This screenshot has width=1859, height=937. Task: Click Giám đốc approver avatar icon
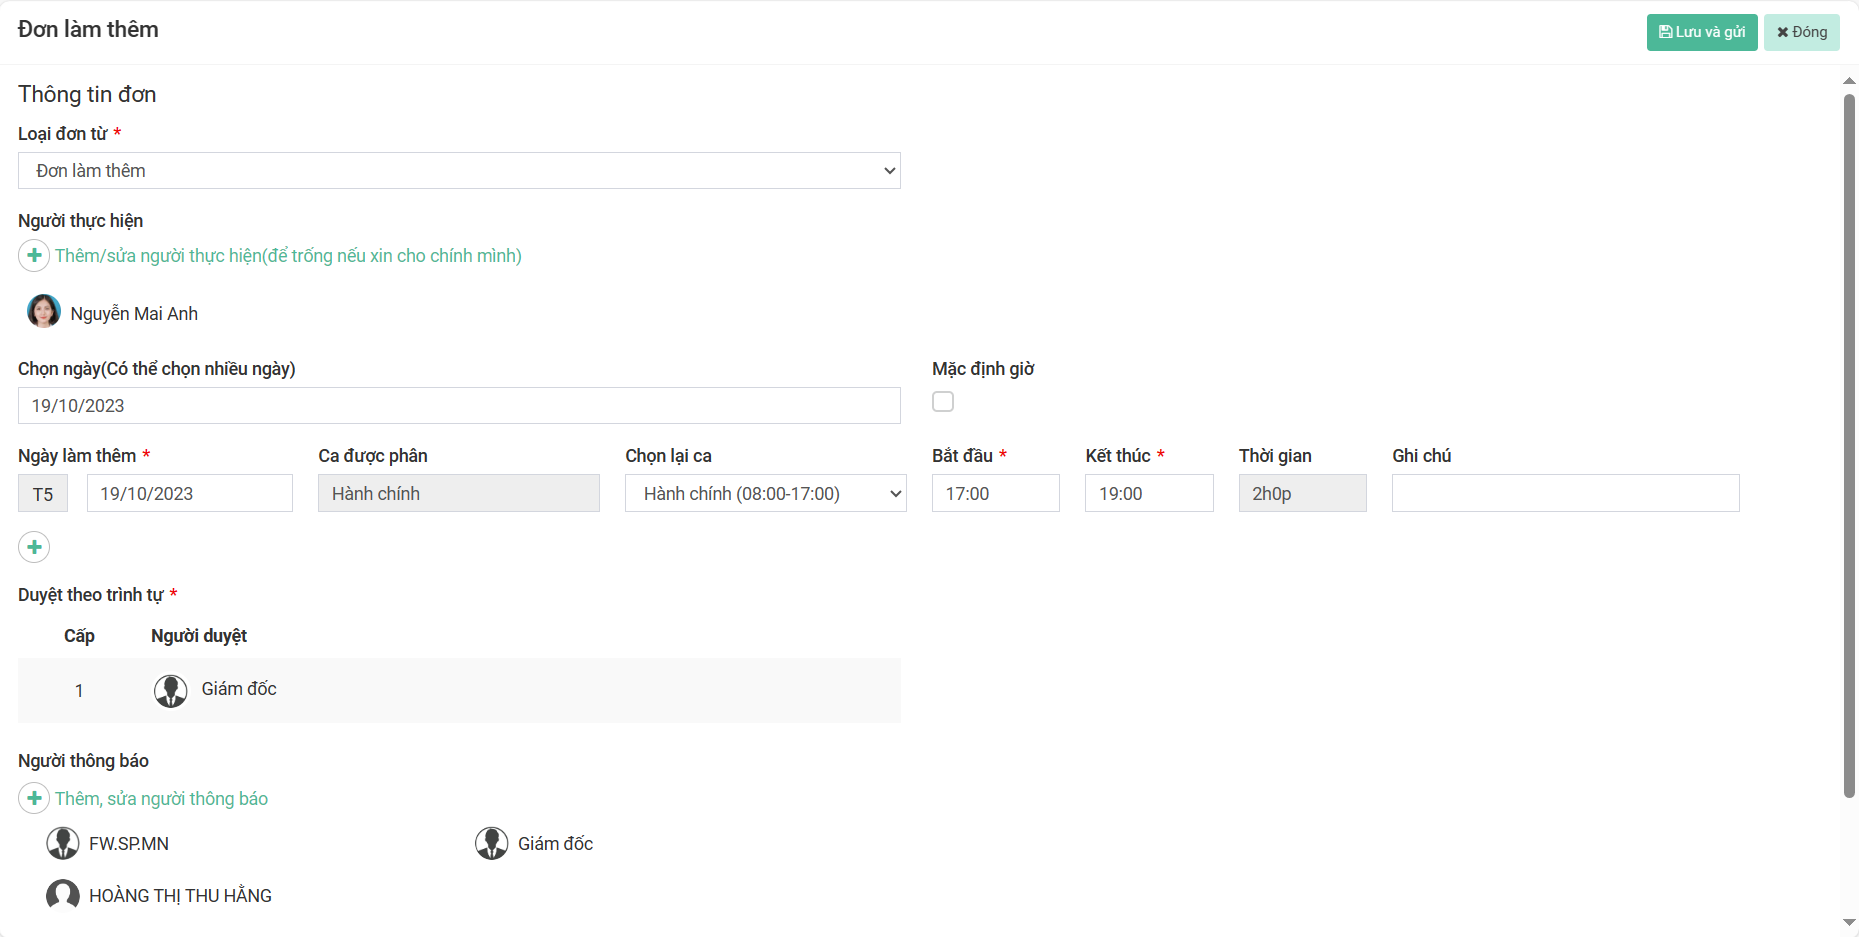171,690
